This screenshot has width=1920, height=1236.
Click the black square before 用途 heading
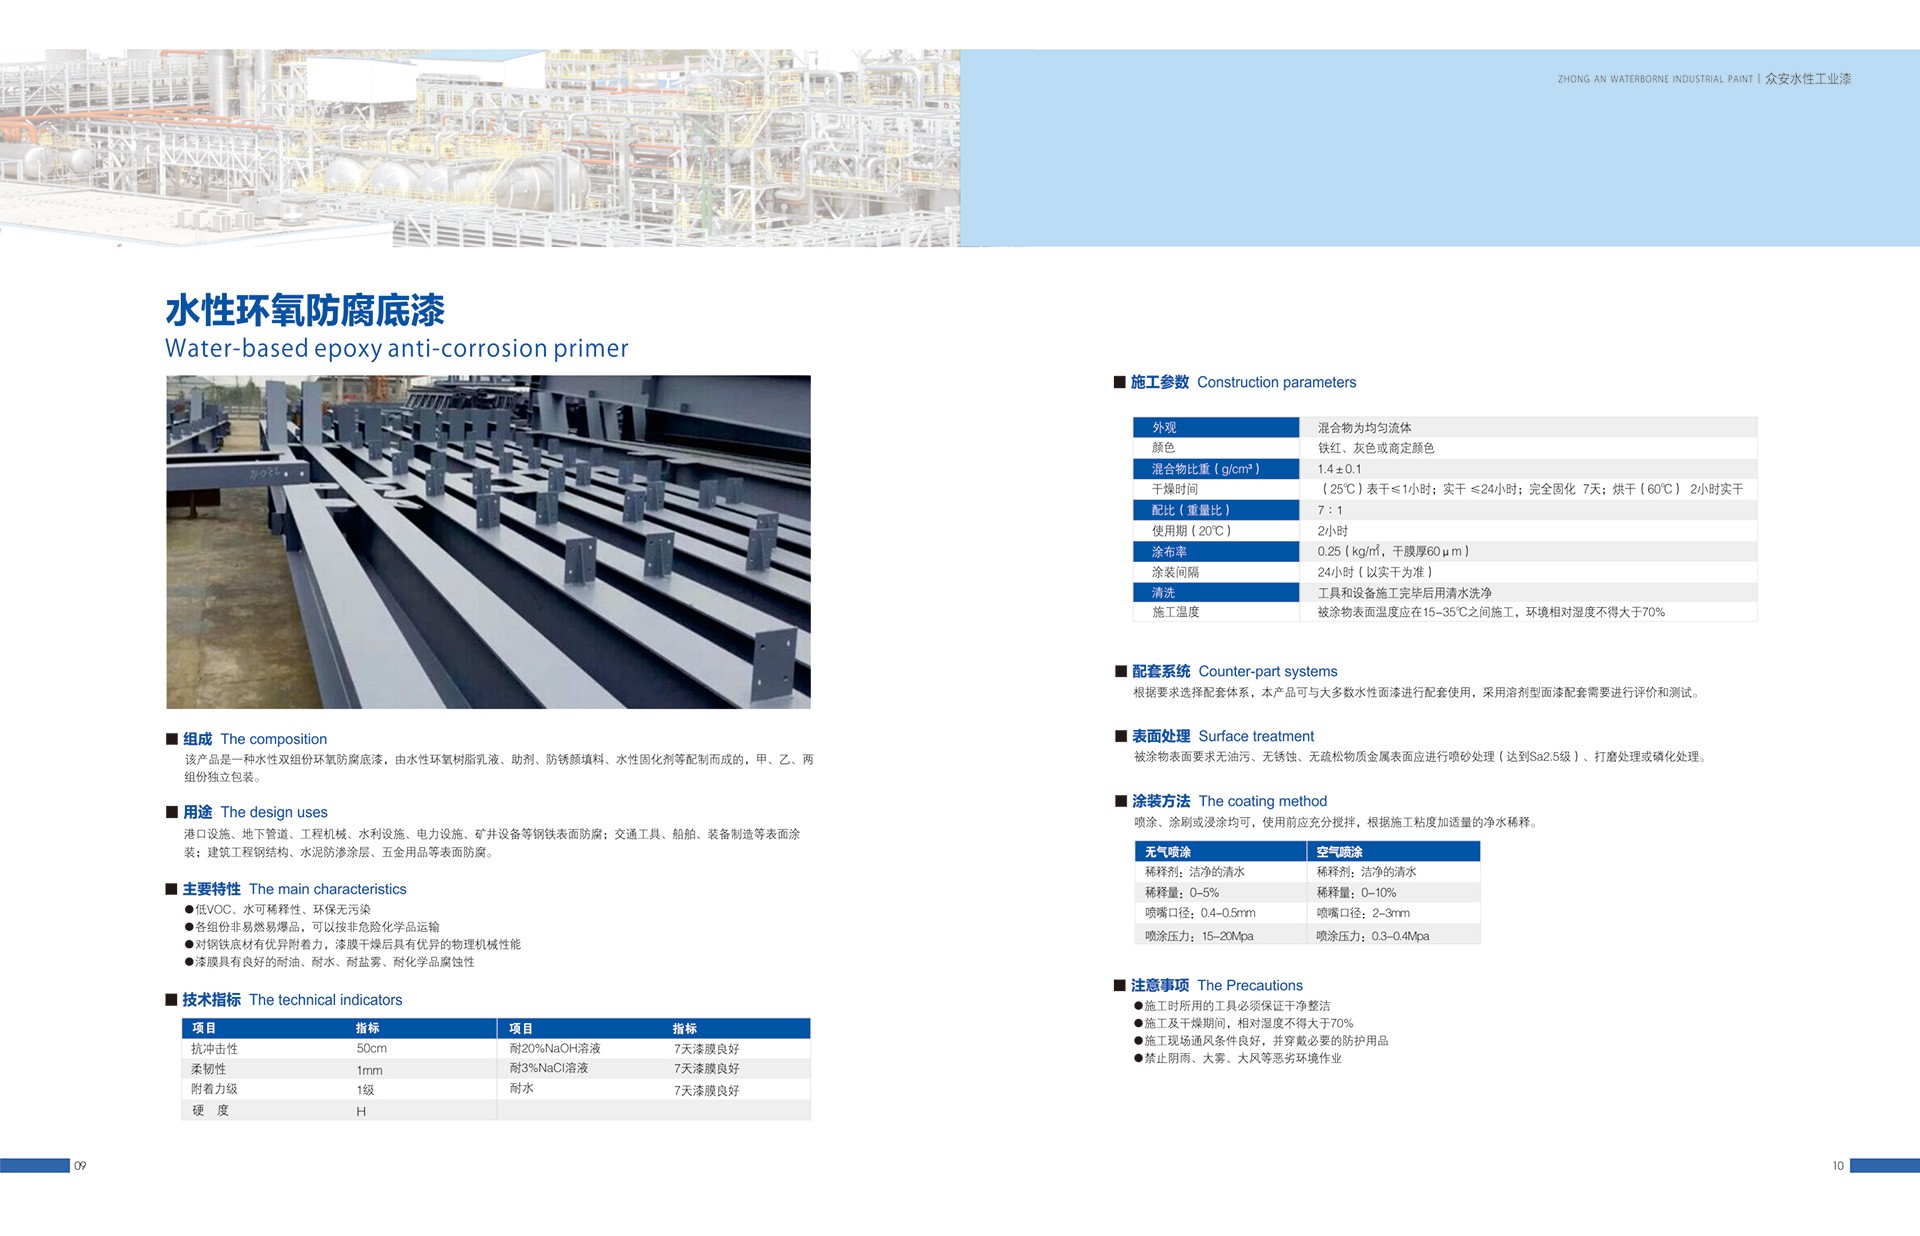172,812
